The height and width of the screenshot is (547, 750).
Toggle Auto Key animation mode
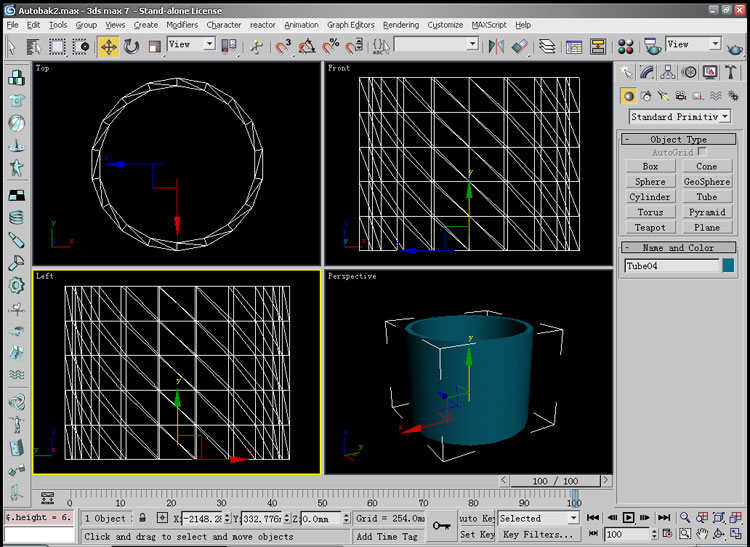[x=477, y=519]
